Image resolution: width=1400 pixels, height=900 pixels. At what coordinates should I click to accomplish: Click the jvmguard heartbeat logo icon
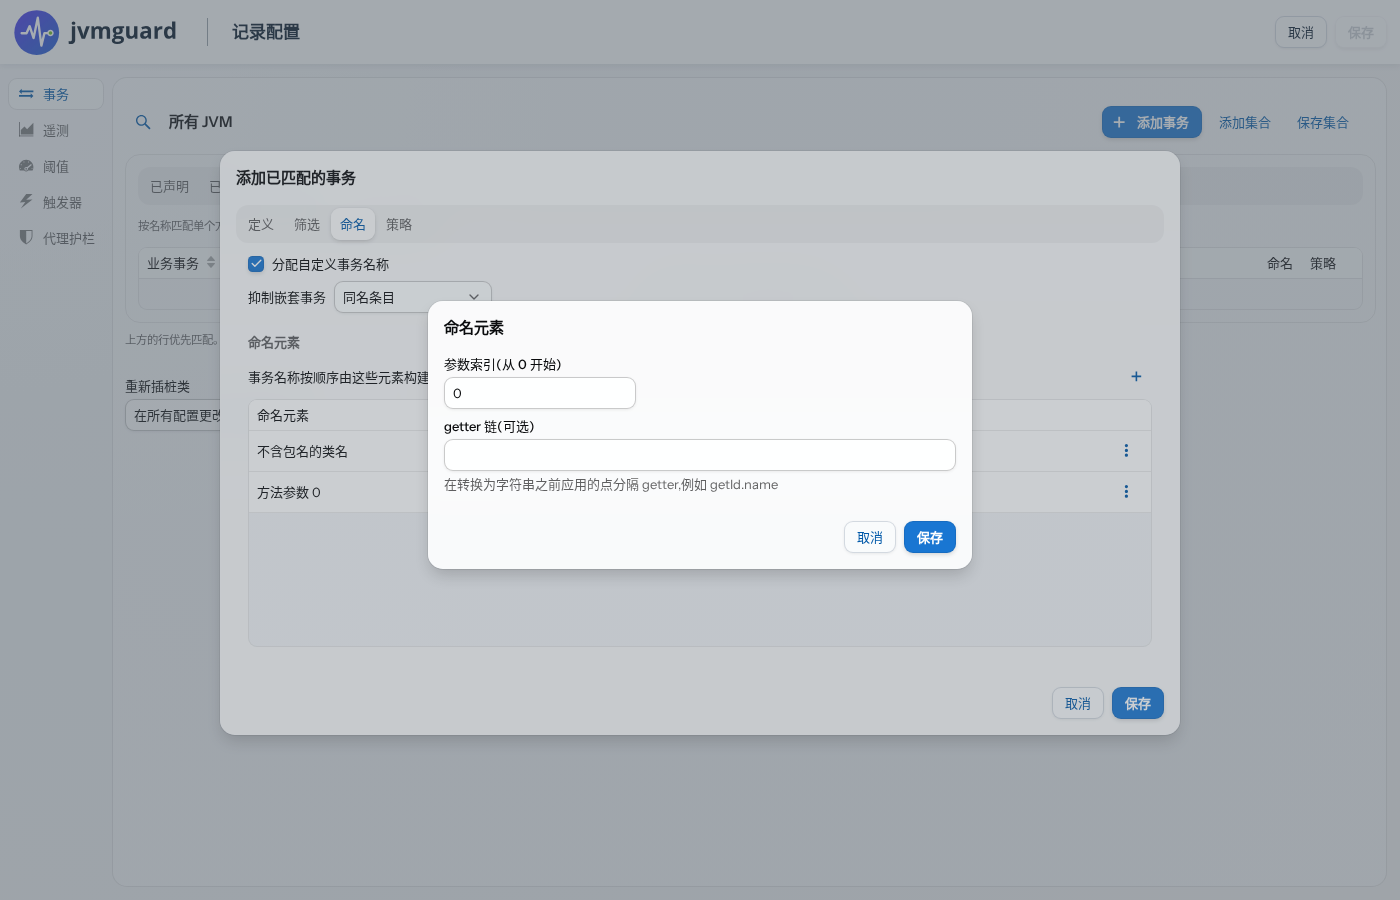(37, 33)
